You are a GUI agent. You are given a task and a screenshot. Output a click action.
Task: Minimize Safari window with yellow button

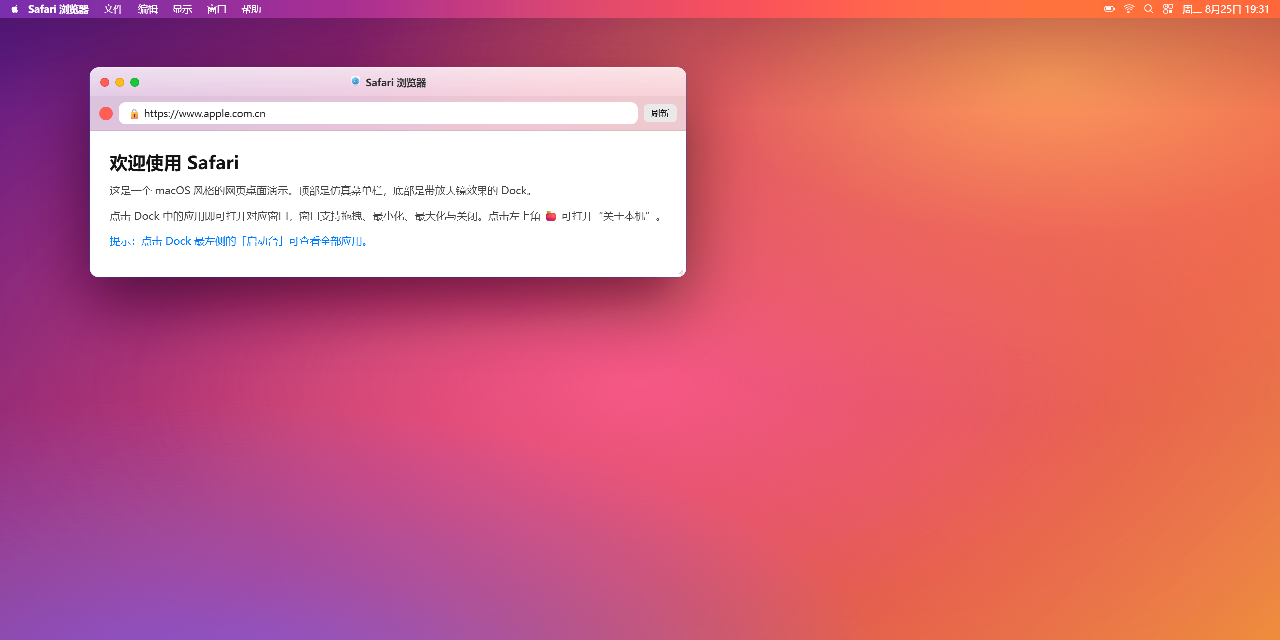click(120, 83)
